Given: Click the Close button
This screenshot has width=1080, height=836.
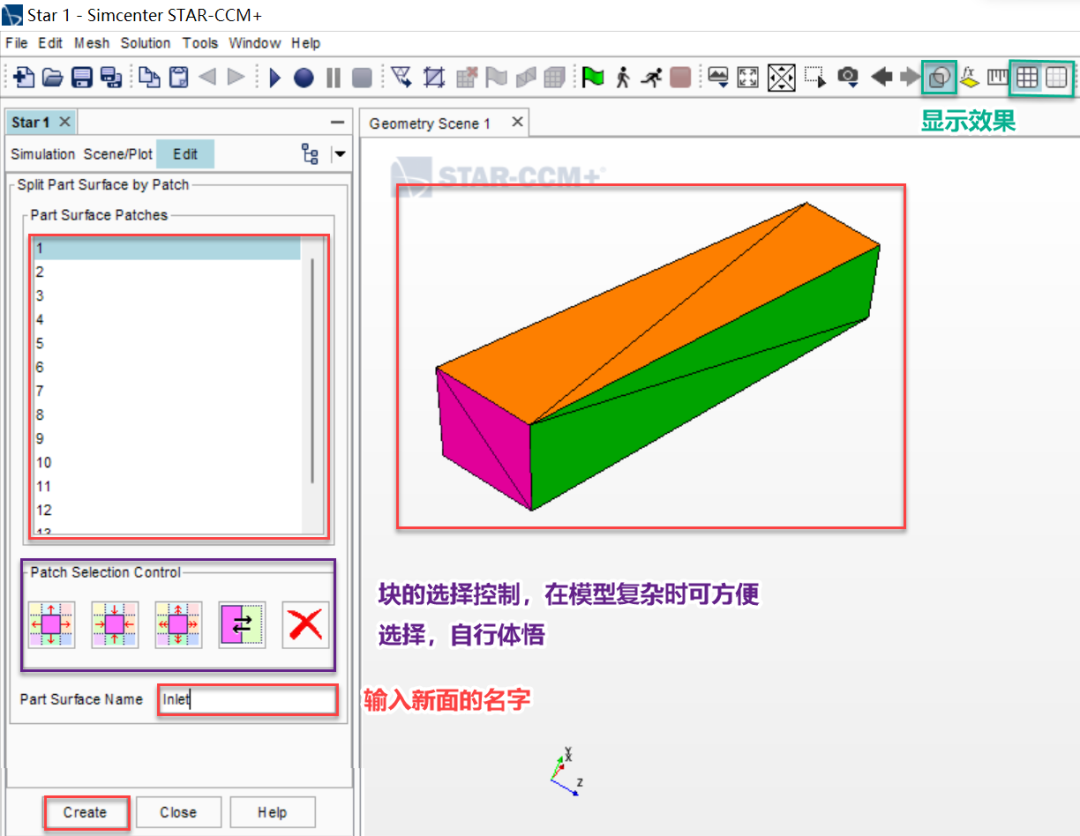Looking at the screenshot, I should coord(178,813).
